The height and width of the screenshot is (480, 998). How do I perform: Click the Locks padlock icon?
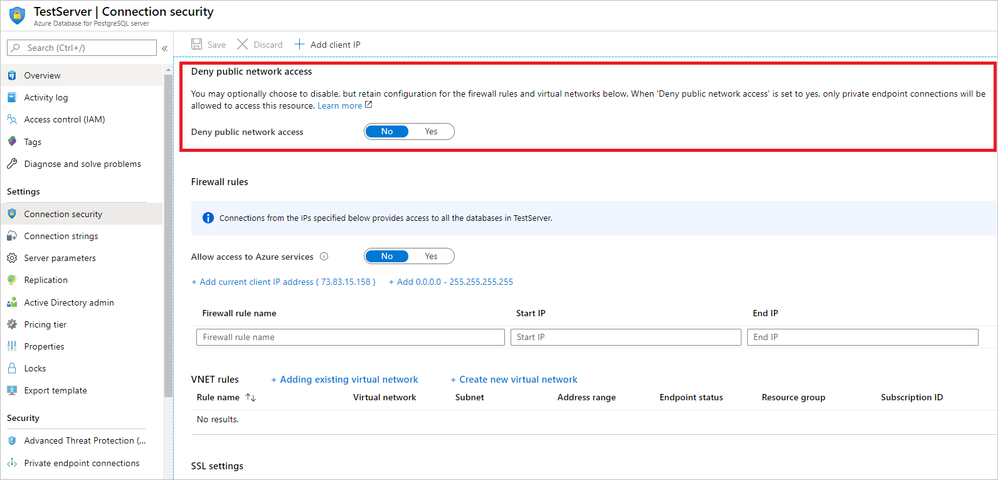(11, 368)
